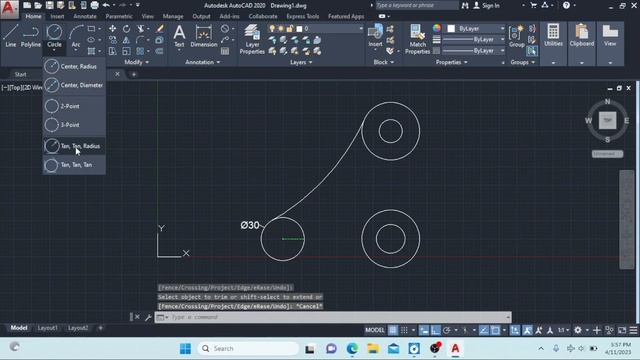The height and width of the screenshot is (360, 640).
Task: Click the Erase tool icon
Action: (160, 29)
